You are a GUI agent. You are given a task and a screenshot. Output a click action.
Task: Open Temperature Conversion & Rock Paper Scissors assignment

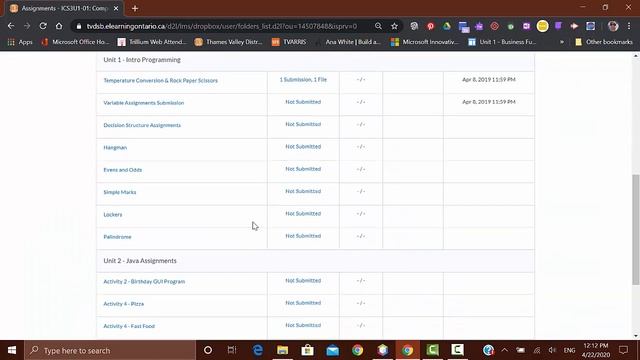click(x=160, y=80)
